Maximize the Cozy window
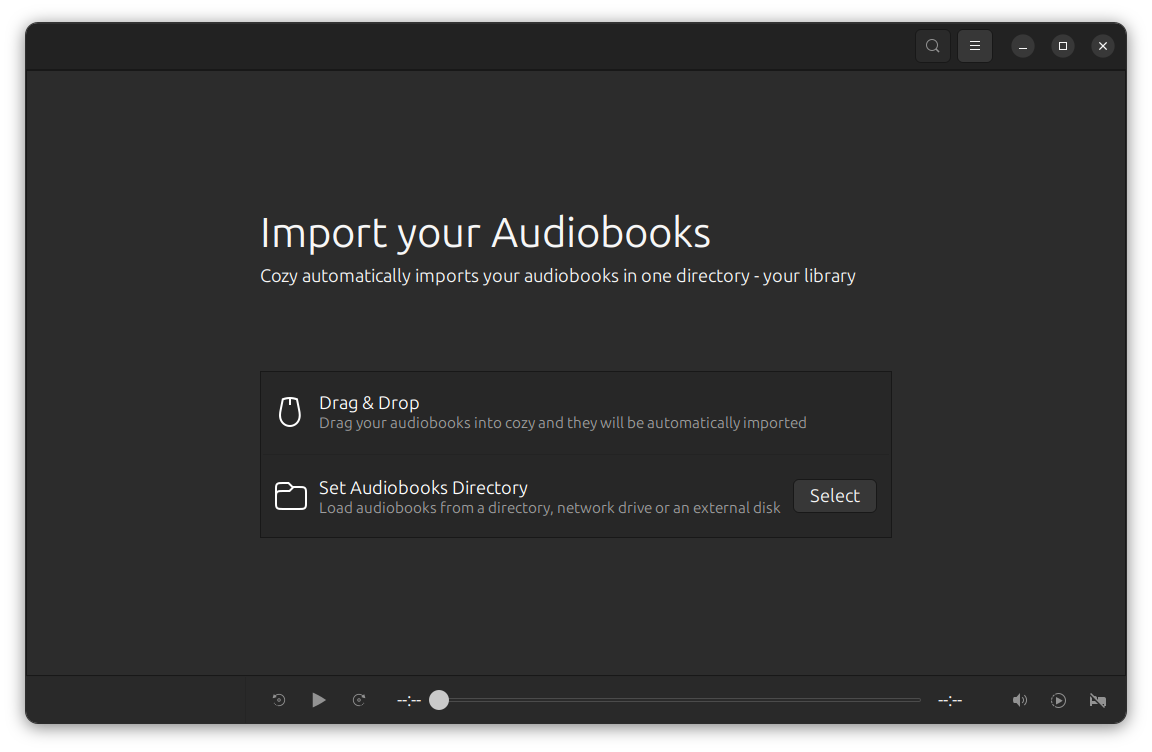 (x=1062, y=46)
